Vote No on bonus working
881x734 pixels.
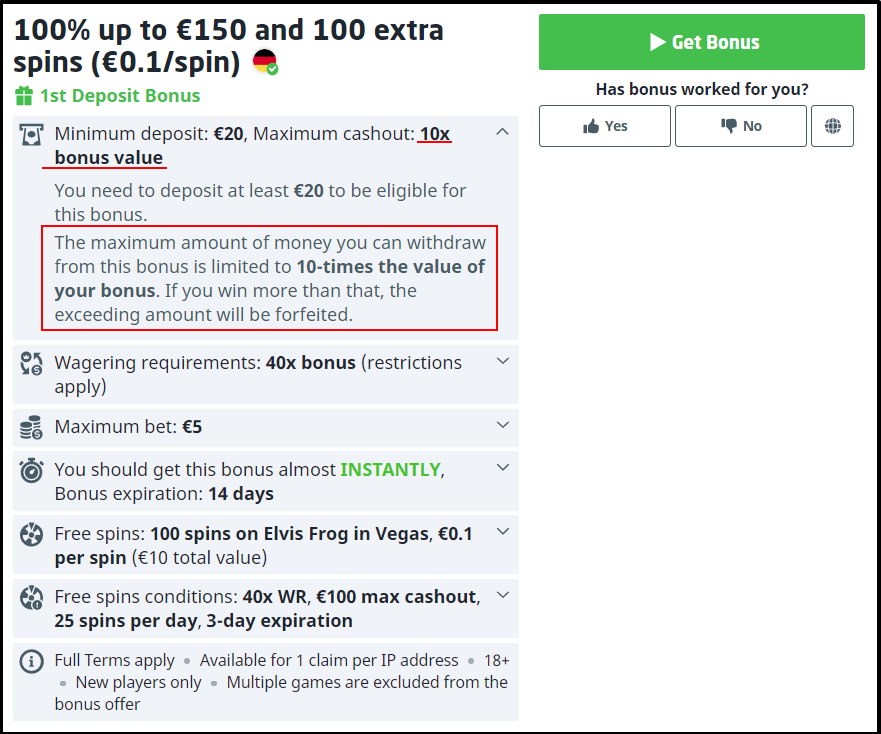pos(740,126)
